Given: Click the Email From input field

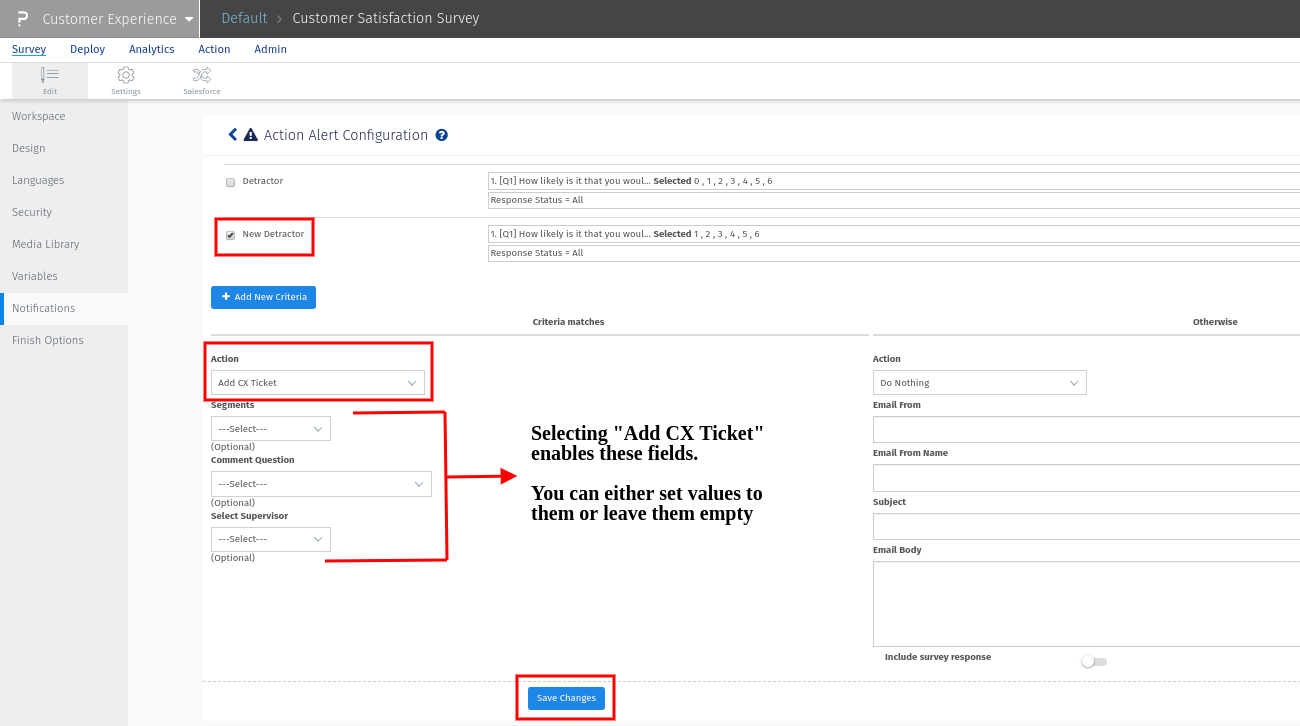Looking at the screenshot, I should click(x=1086, y=430).
